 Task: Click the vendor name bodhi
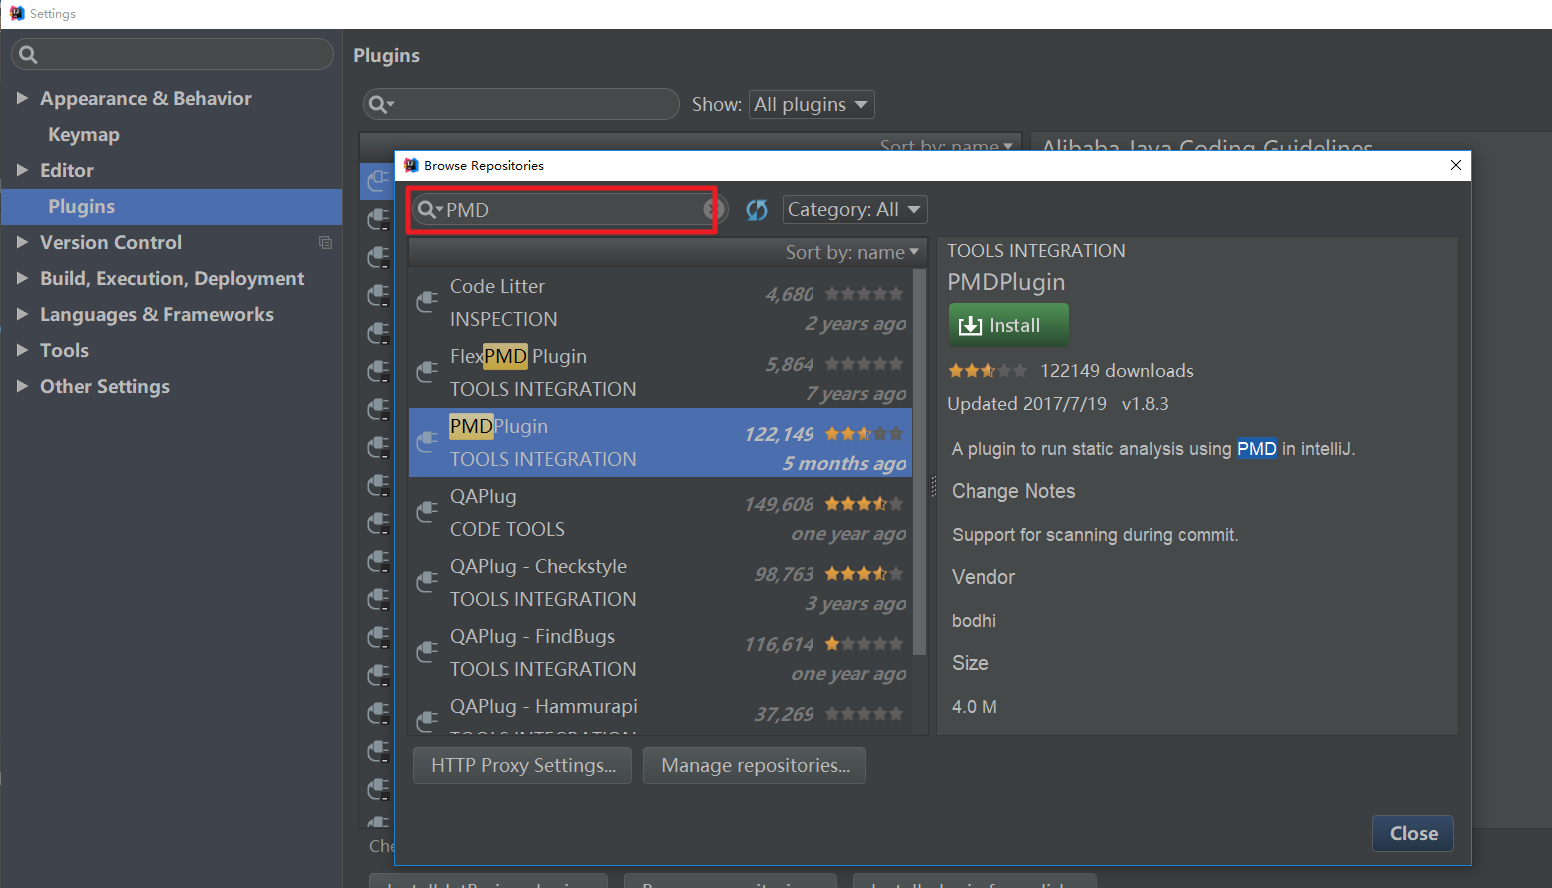974,621
